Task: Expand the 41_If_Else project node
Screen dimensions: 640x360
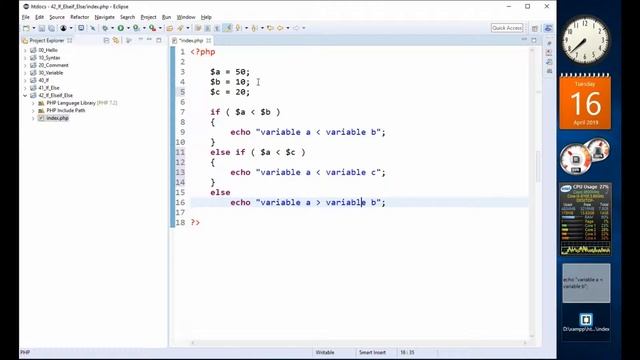Action: click(25, 88)
